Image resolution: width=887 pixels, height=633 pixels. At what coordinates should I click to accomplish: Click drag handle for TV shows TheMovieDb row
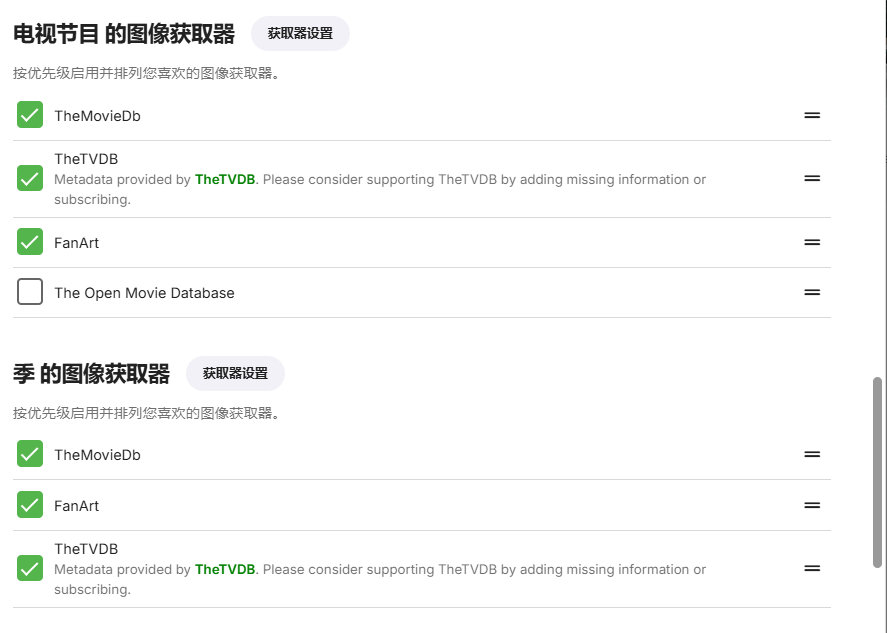click(812, 115)
